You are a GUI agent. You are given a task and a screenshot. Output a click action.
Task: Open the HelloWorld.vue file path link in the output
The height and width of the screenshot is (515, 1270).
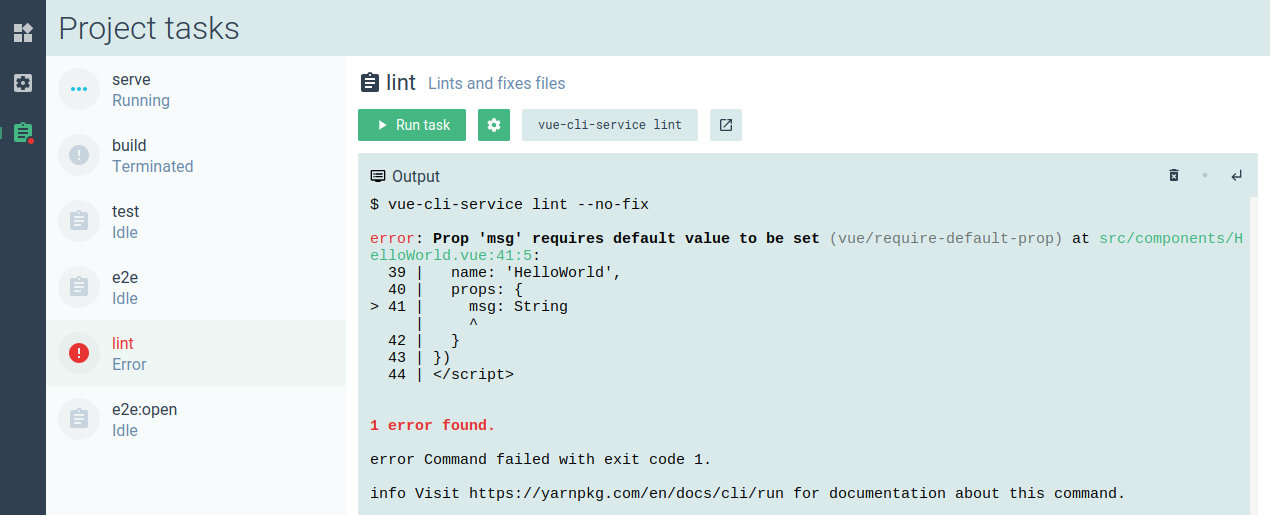[1170, 239]
